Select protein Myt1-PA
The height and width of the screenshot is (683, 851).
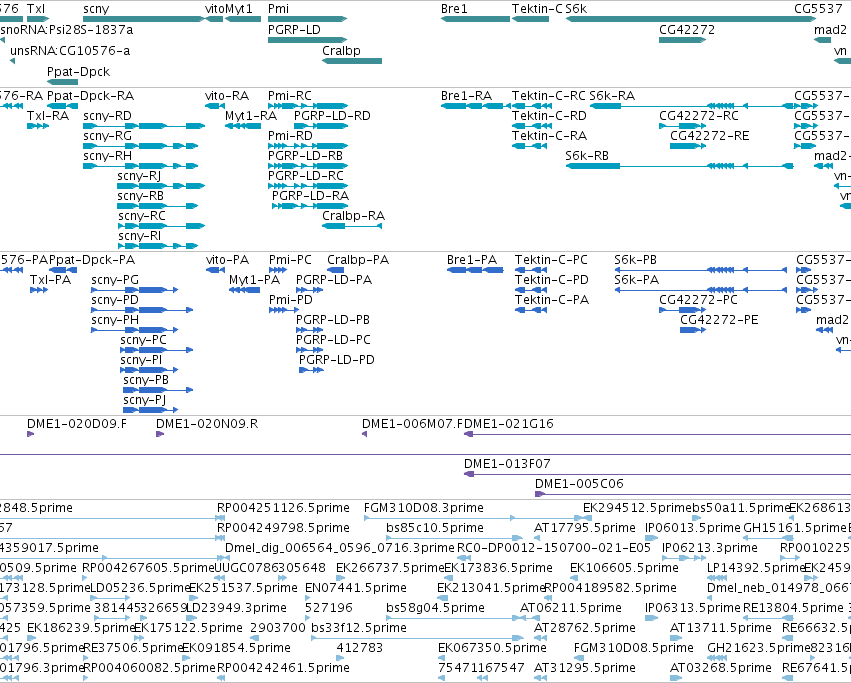point(244,290)
